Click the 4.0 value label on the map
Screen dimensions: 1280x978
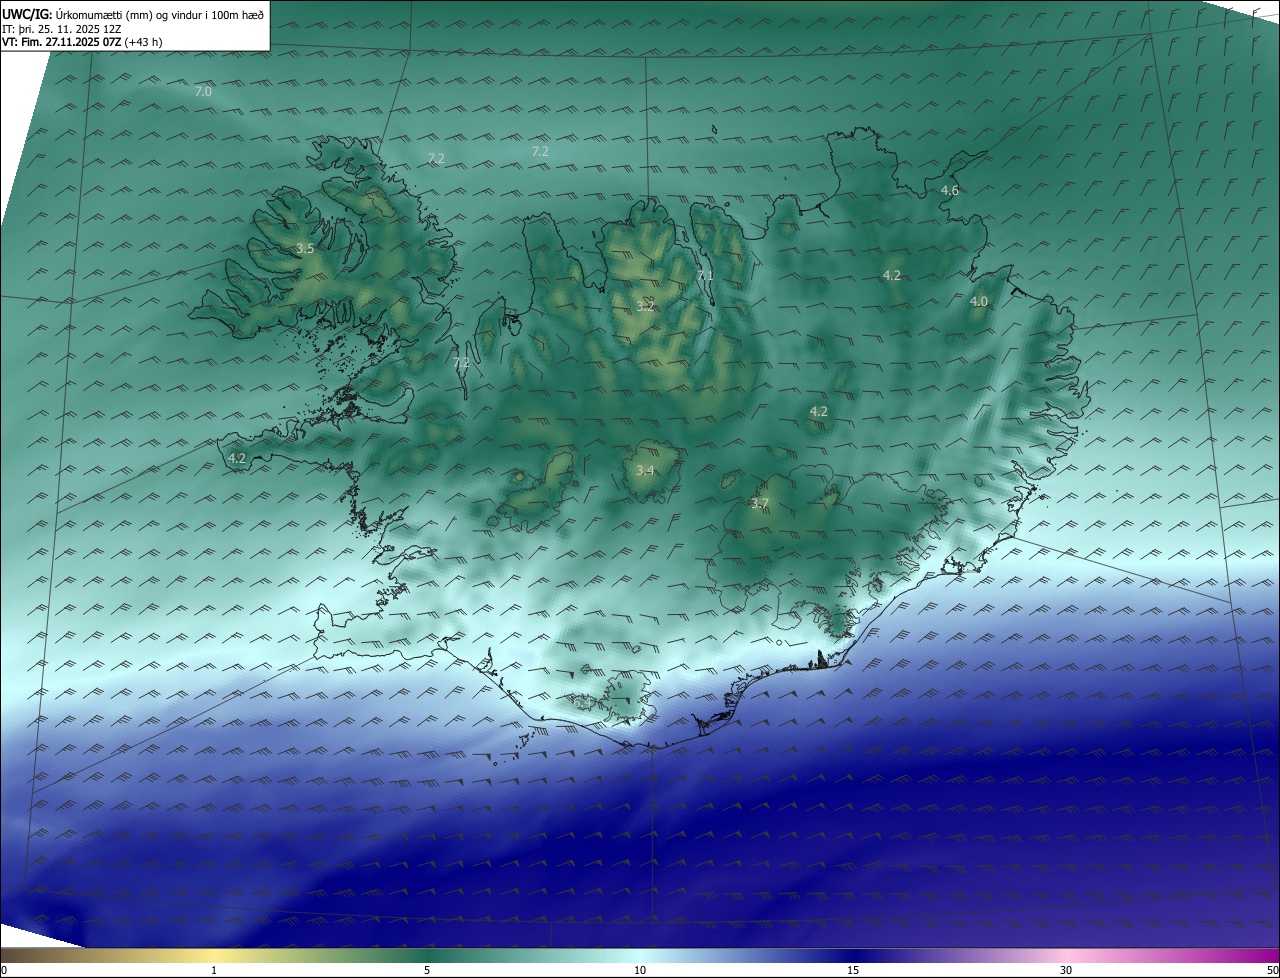pos(979,301)
